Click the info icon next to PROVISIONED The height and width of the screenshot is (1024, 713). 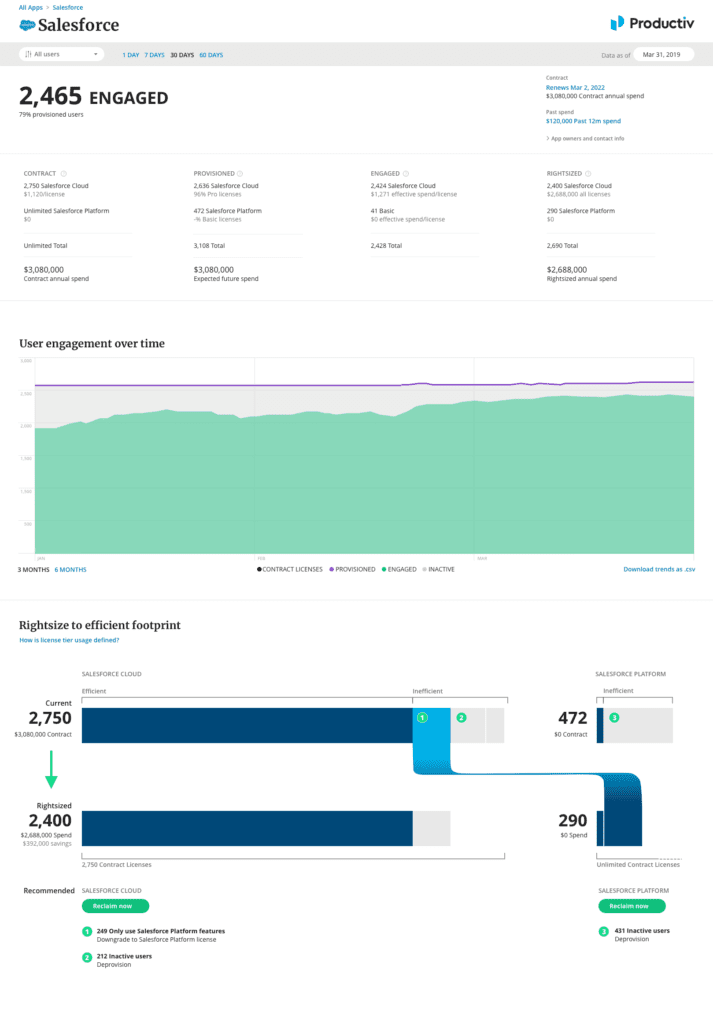[240, 174]
